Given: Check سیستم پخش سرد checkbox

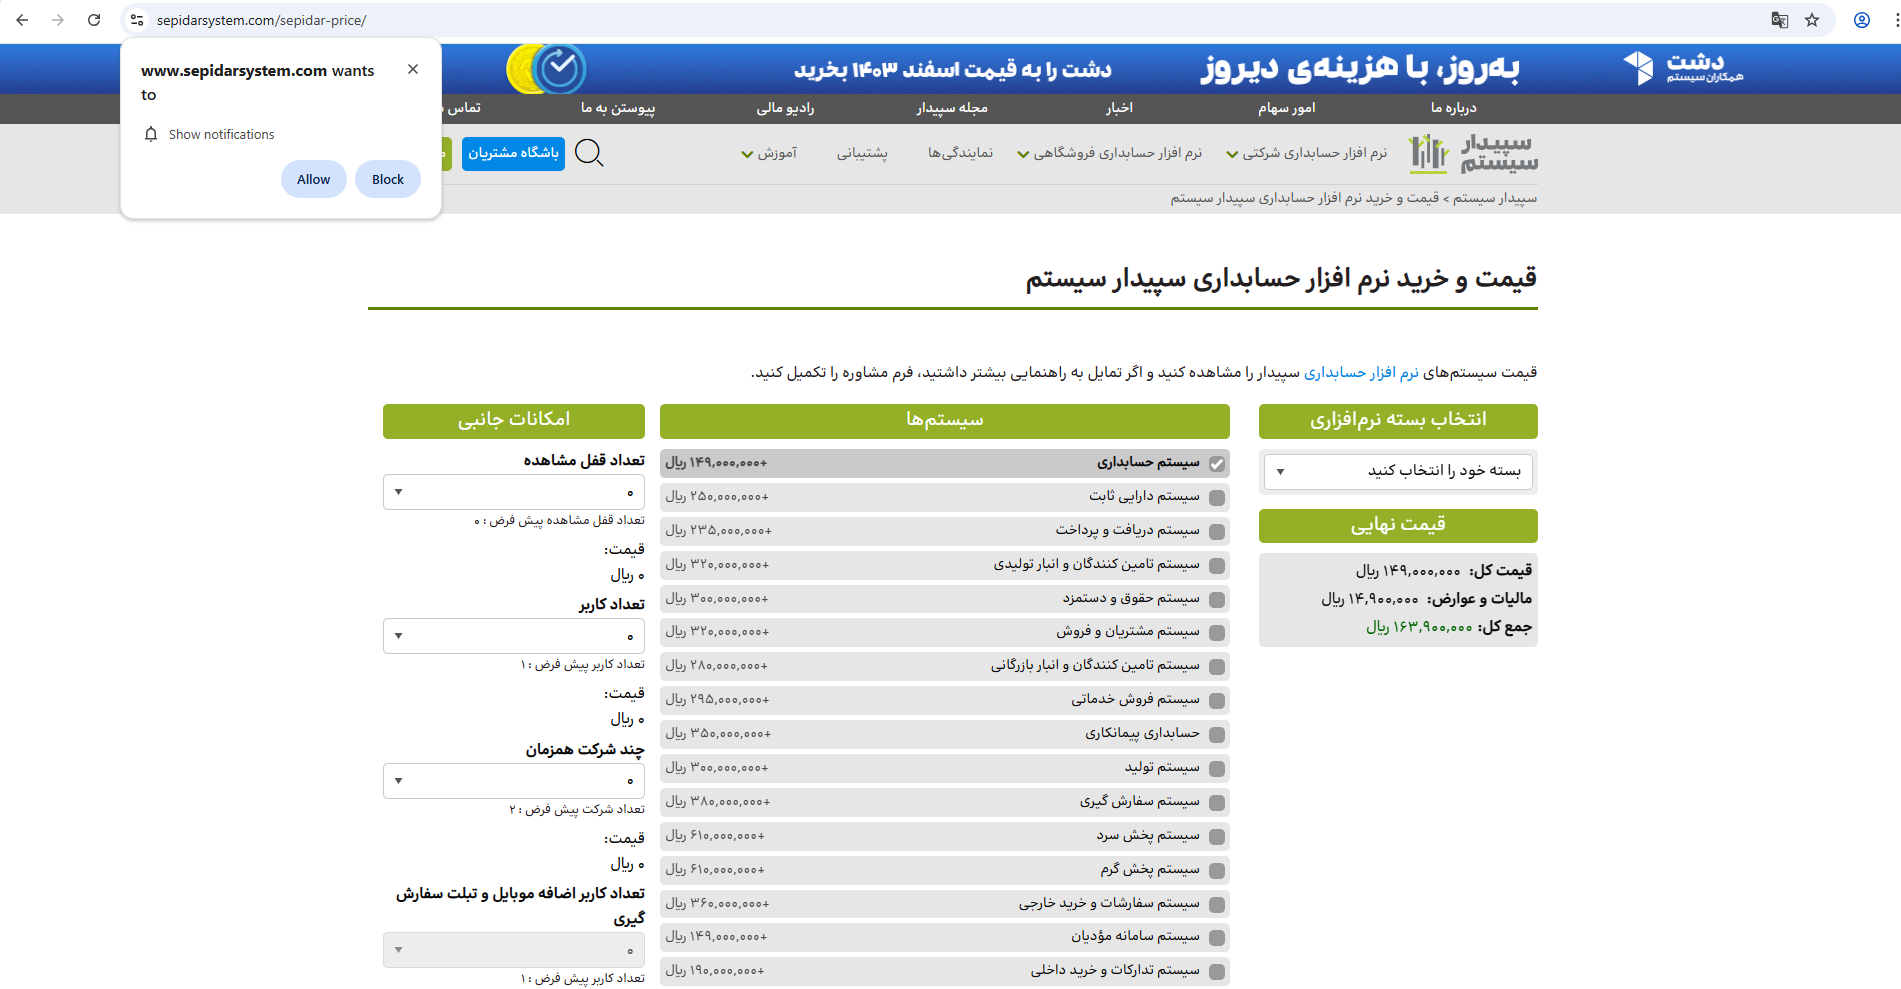Looking at the screenshot, I should (x=1217, y=837).
